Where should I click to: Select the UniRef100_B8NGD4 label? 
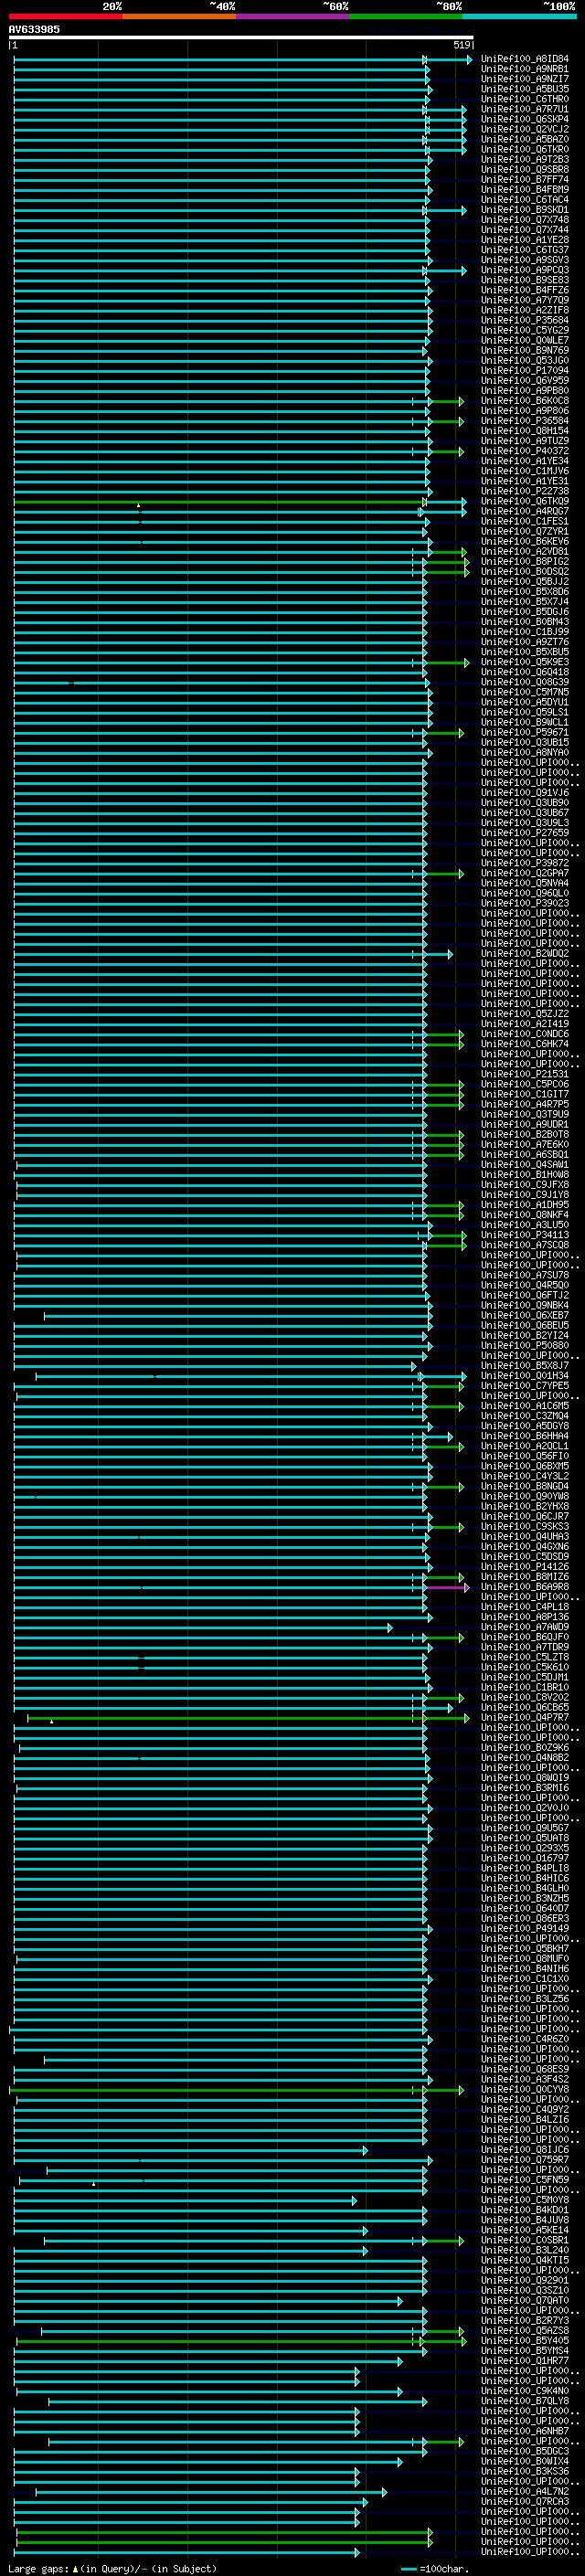pos(525,1486)
